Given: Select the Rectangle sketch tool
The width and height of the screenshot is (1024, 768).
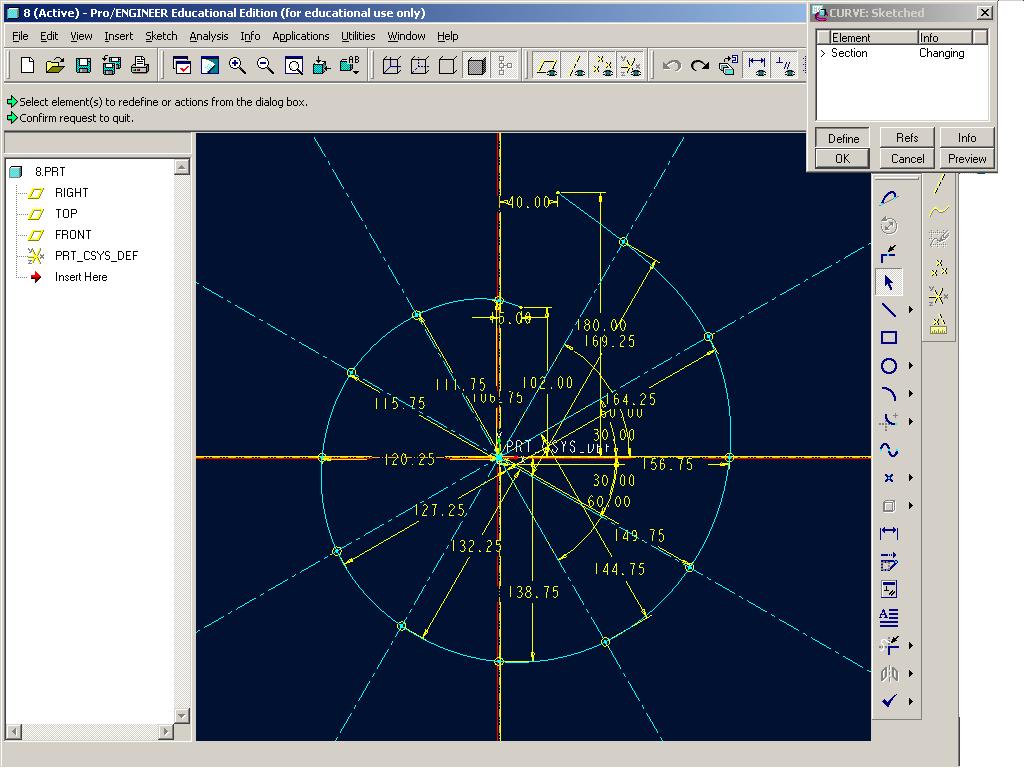Looking at the screenshot, I should click(x=889, y=338).
